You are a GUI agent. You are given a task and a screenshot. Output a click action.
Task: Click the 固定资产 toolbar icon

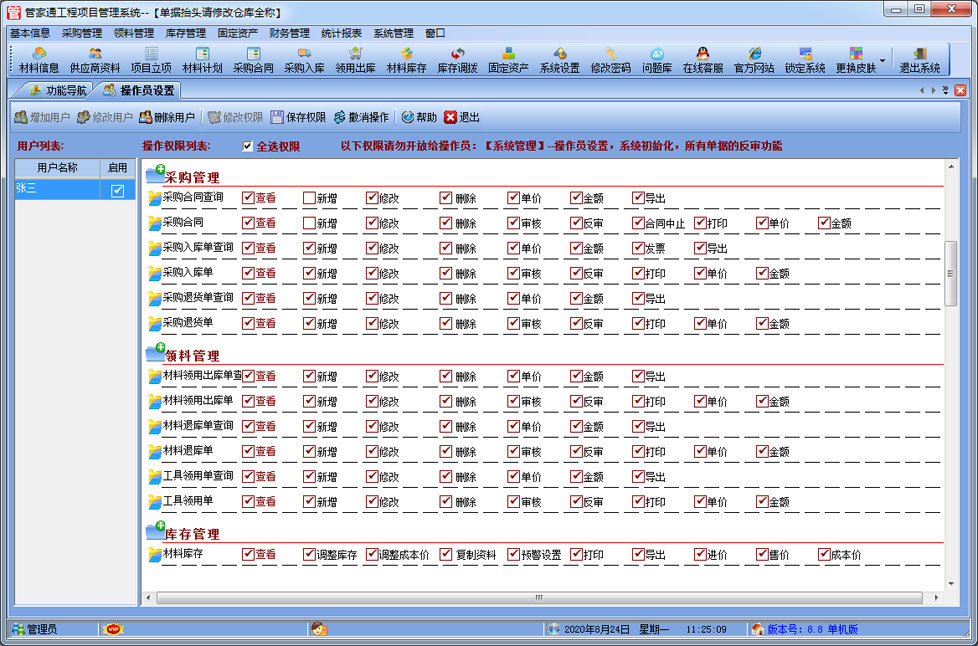[x=508, y=60]
